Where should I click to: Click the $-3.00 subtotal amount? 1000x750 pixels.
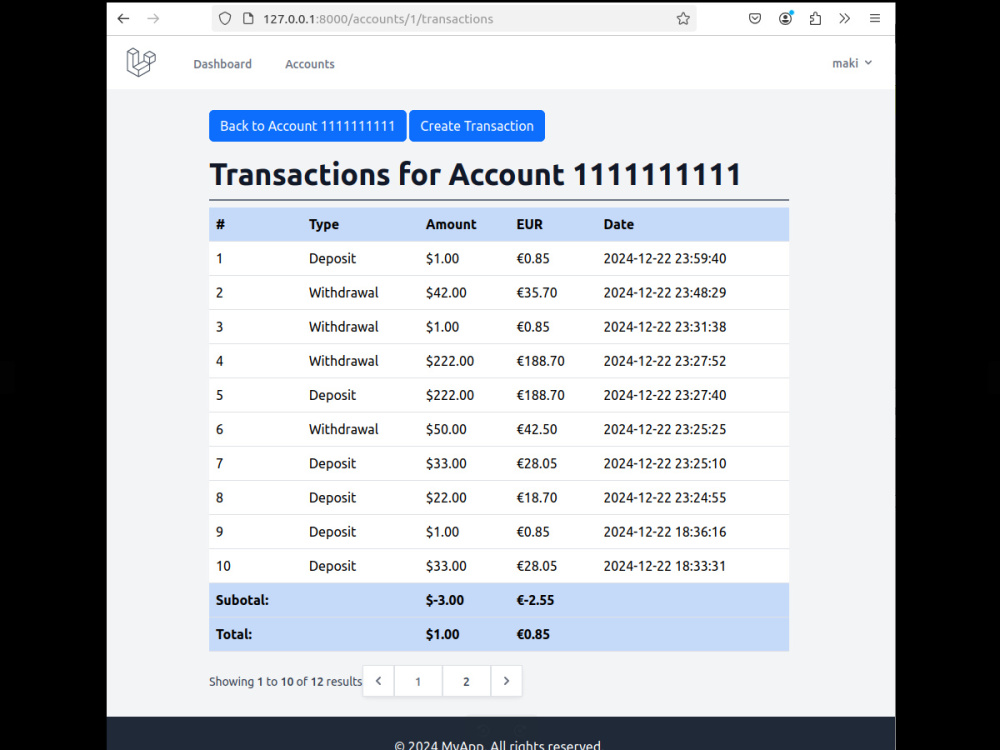tap(445, 600)
